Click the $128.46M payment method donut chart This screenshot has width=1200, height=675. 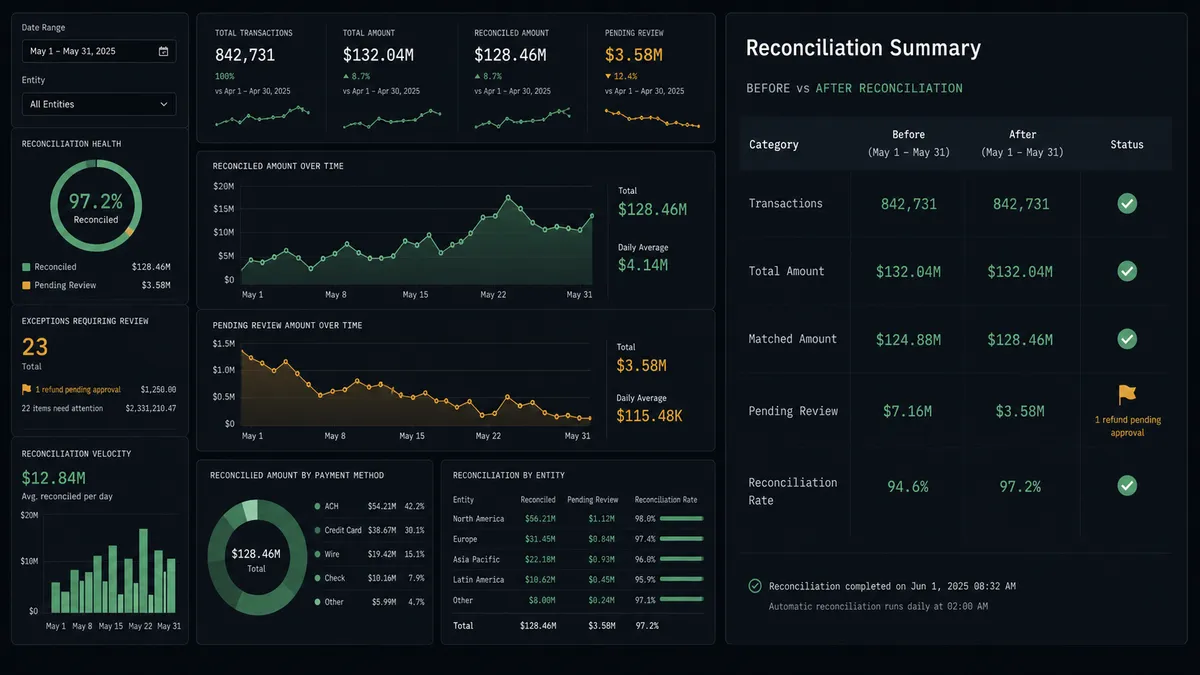click(x=256, y=559)
